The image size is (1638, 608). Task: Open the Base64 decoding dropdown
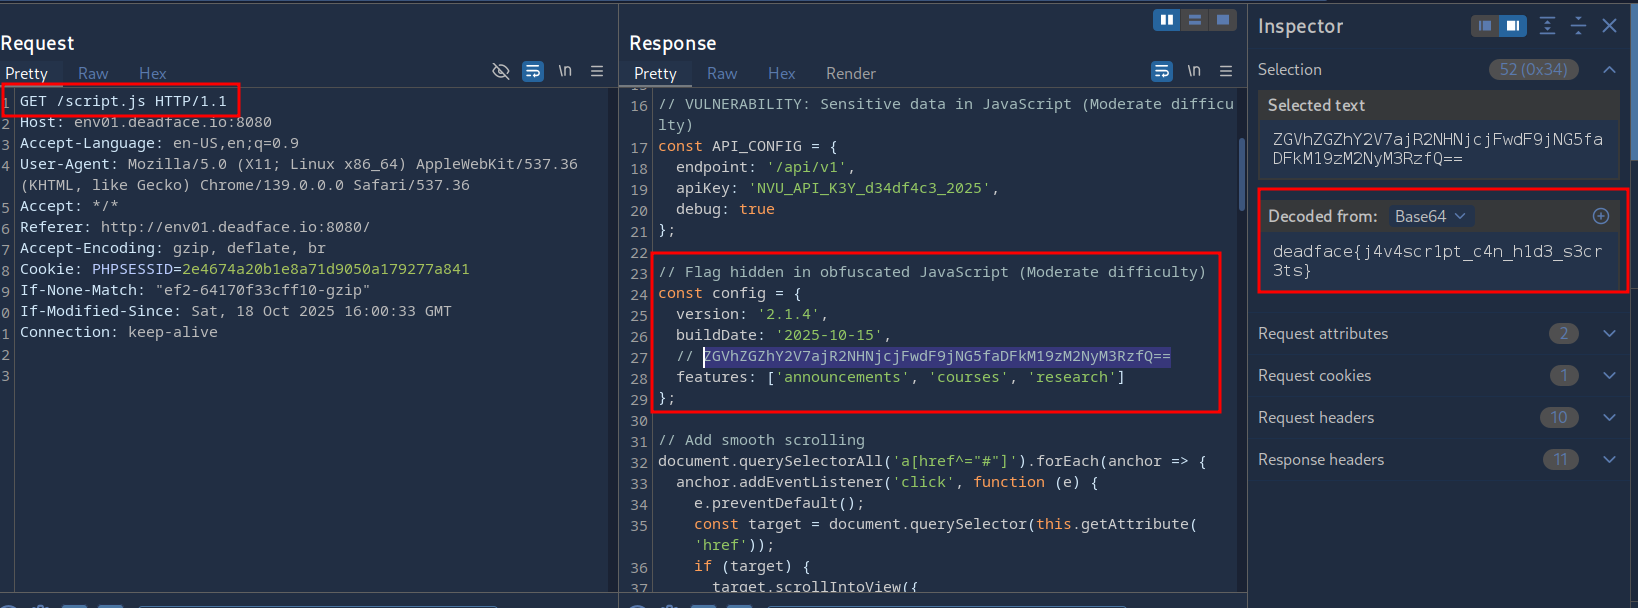(1430, 216)
